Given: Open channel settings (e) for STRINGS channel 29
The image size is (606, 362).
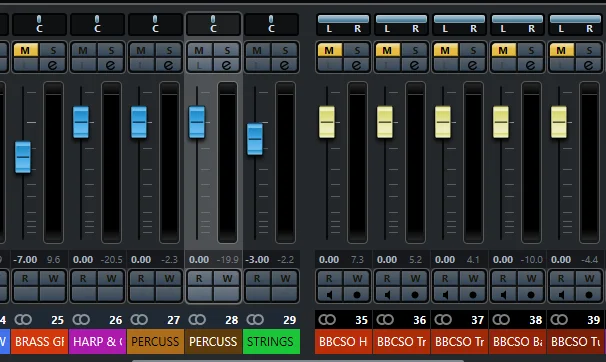Looking at the screenshot, I should tap(284, 65).
